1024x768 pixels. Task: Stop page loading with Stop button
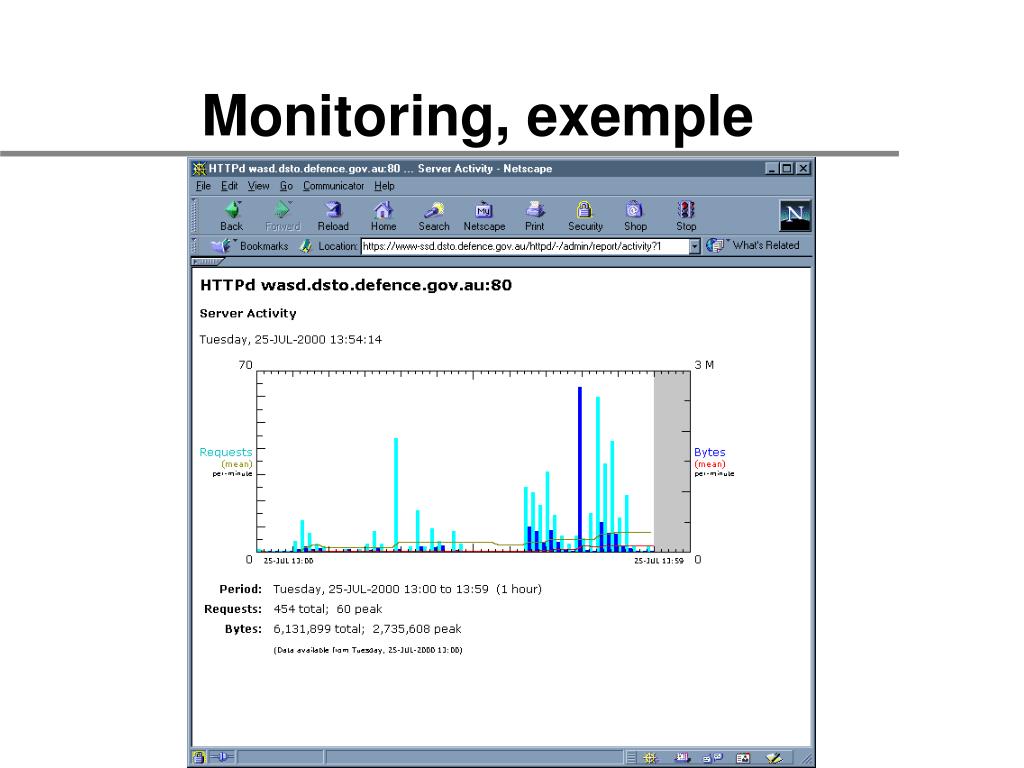[686, 216]
